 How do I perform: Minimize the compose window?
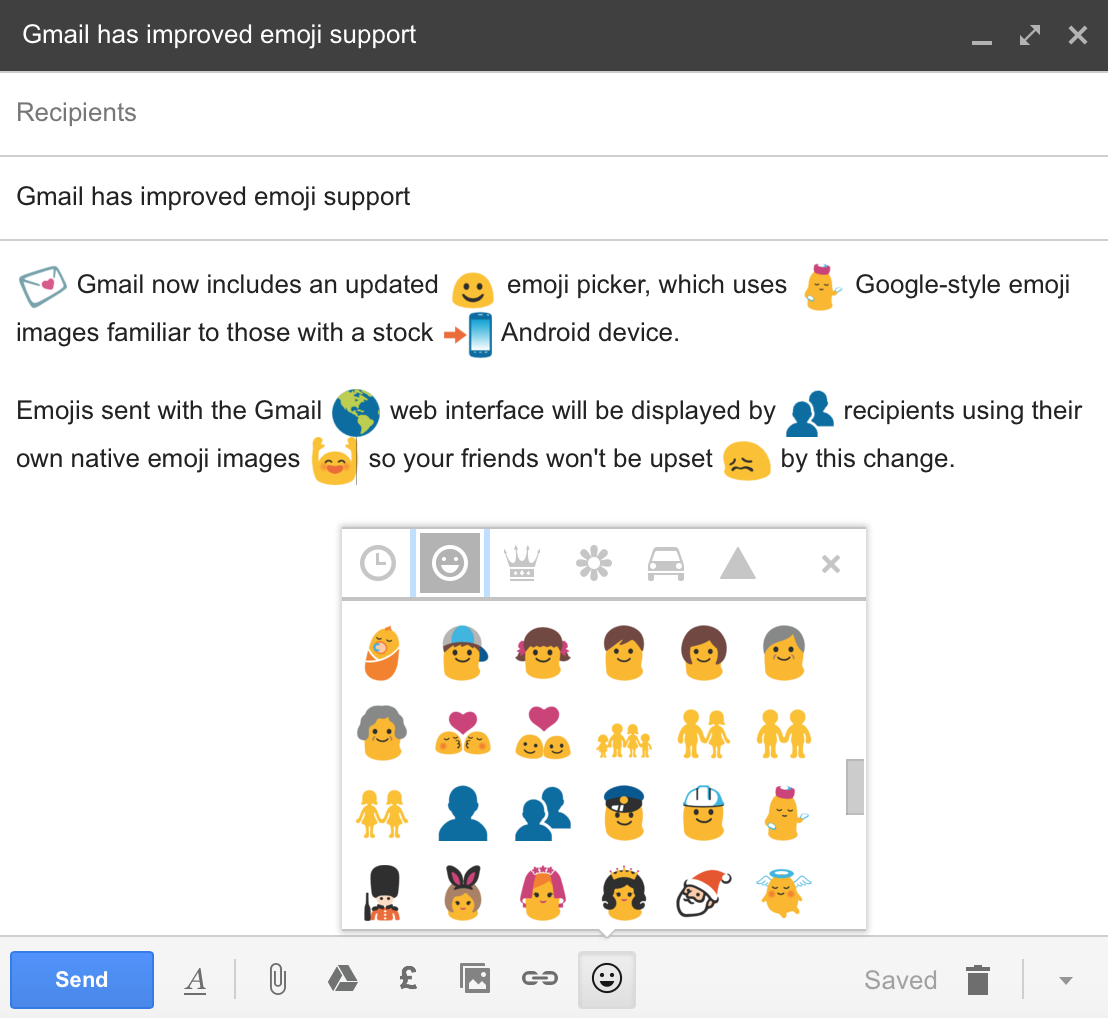(x=982, y=42)
